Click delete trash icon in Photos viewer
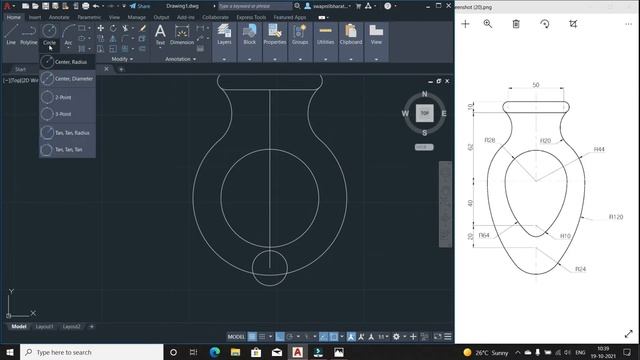This screenshot has height=360, width=640. (516, 24)
